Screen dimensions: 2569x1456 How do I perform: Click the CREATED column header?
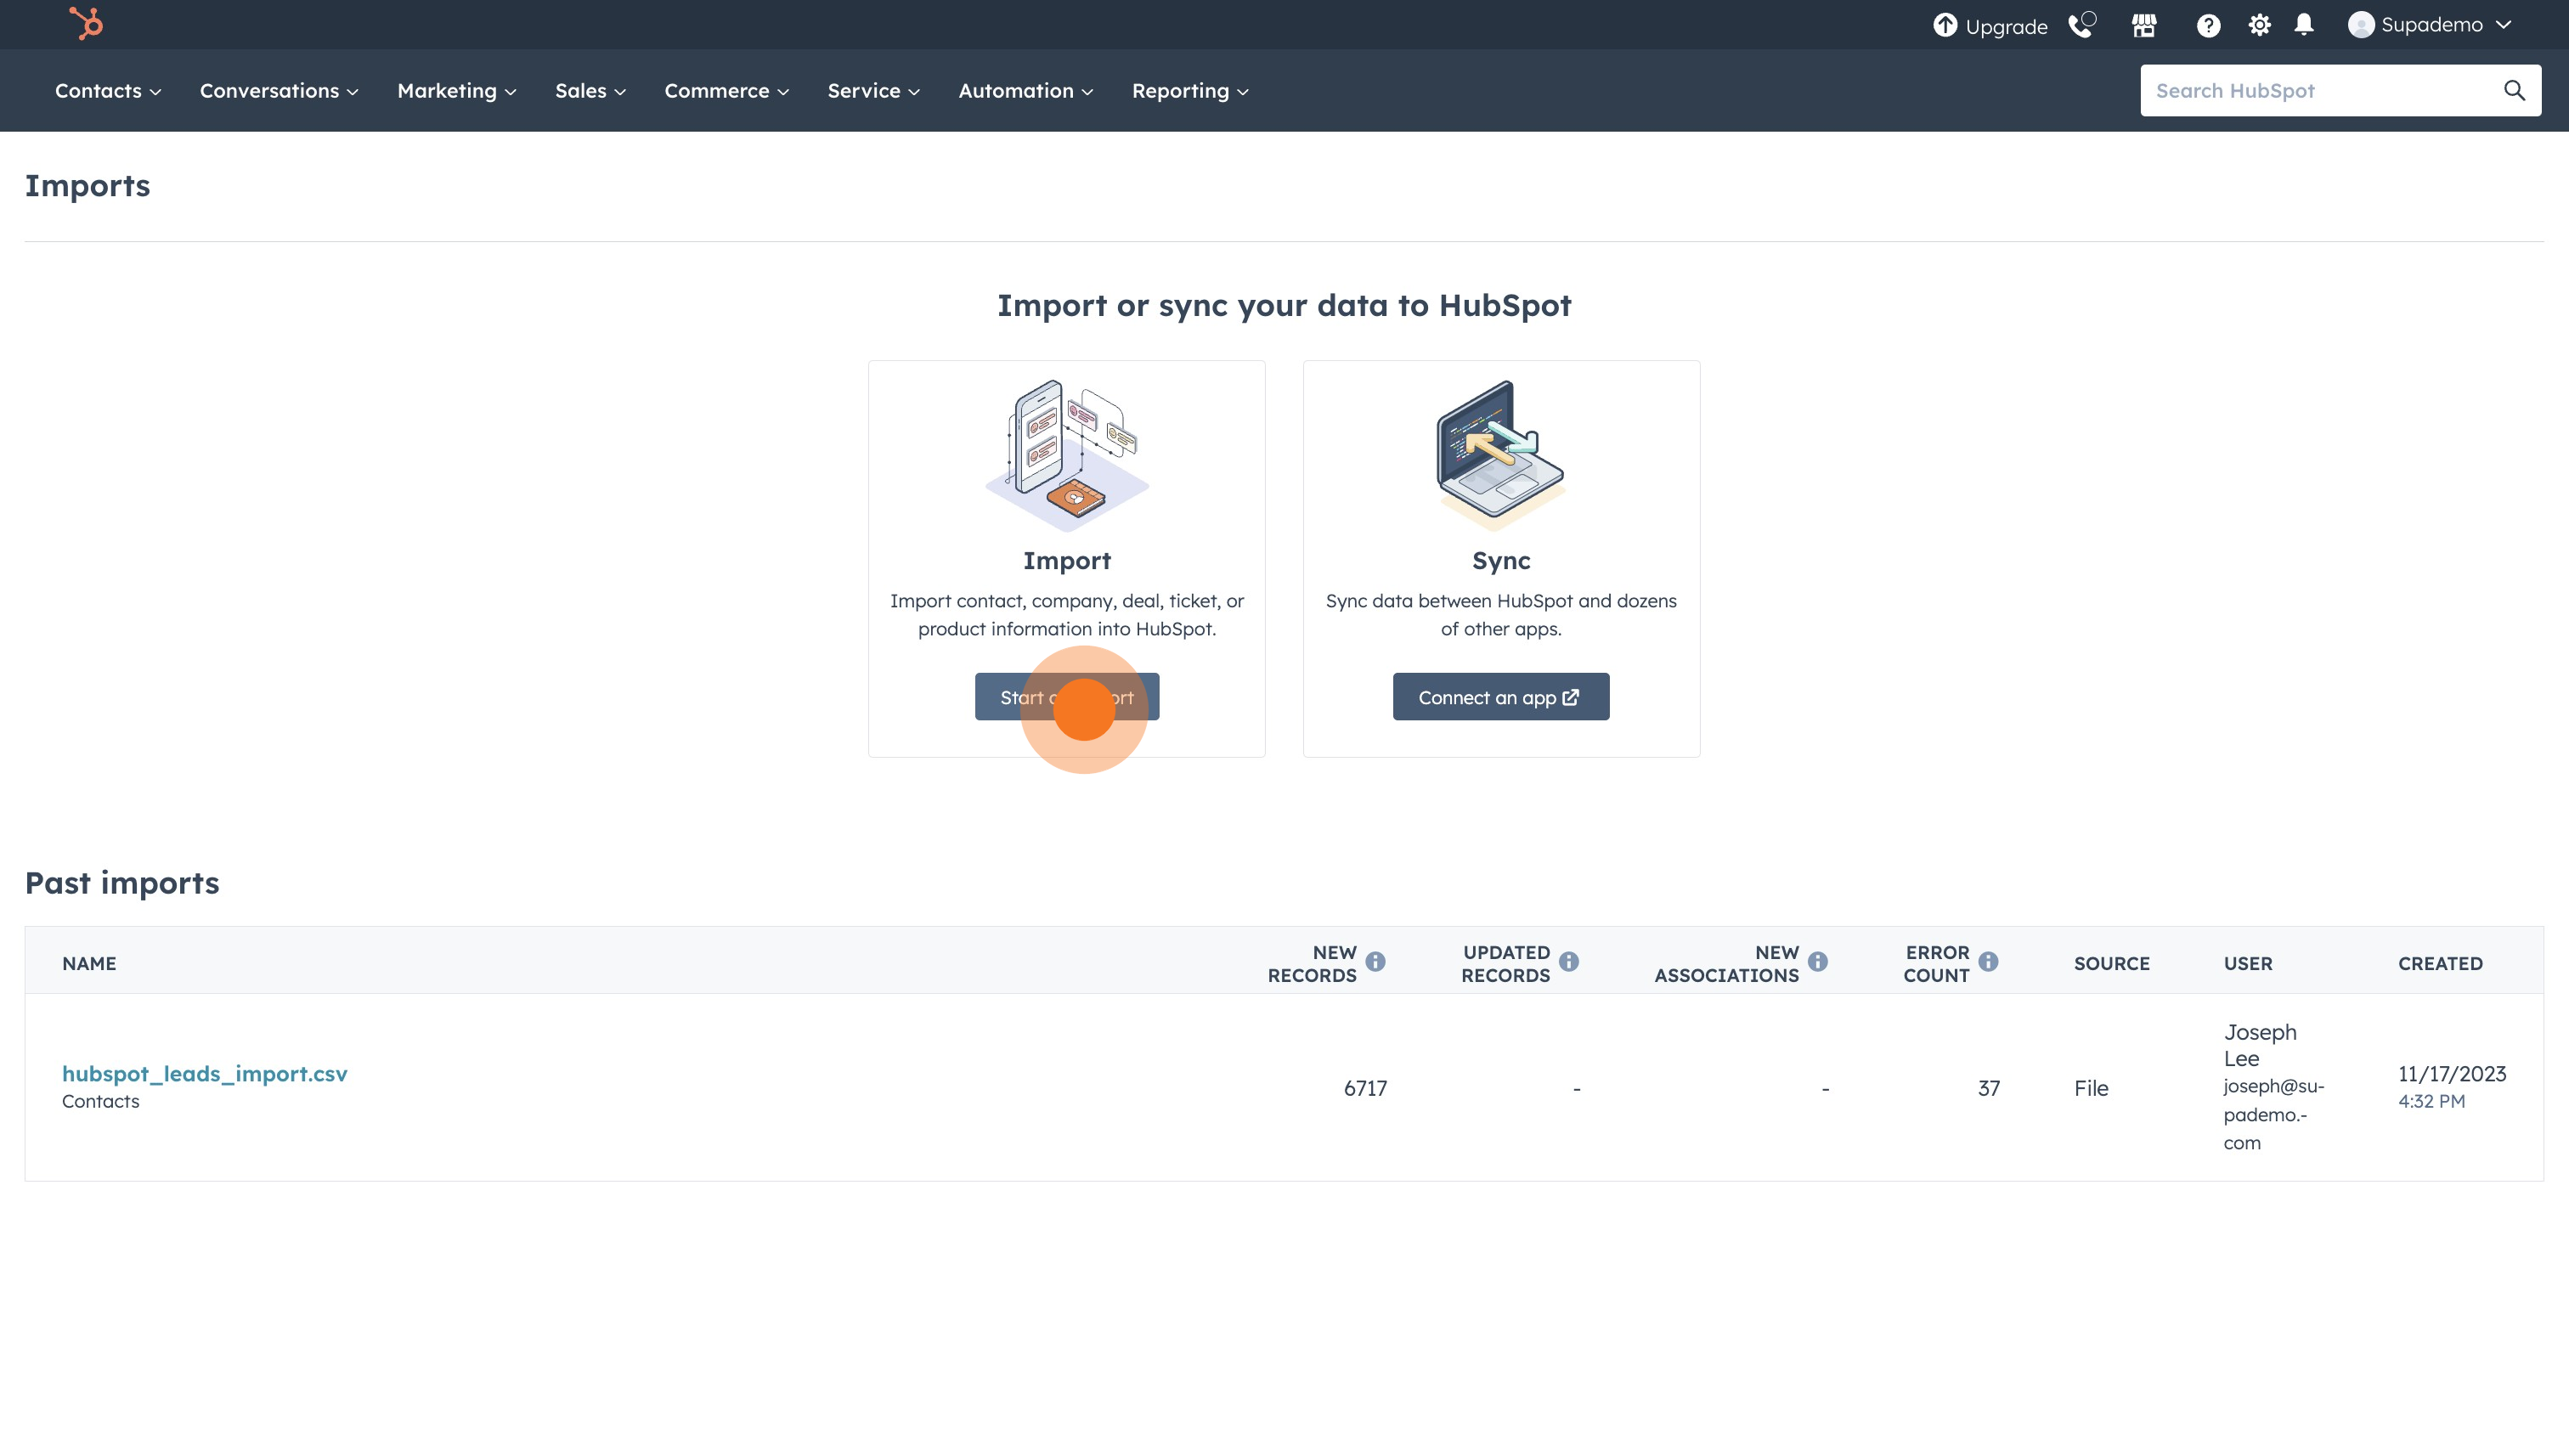(x=2440, y=964)
